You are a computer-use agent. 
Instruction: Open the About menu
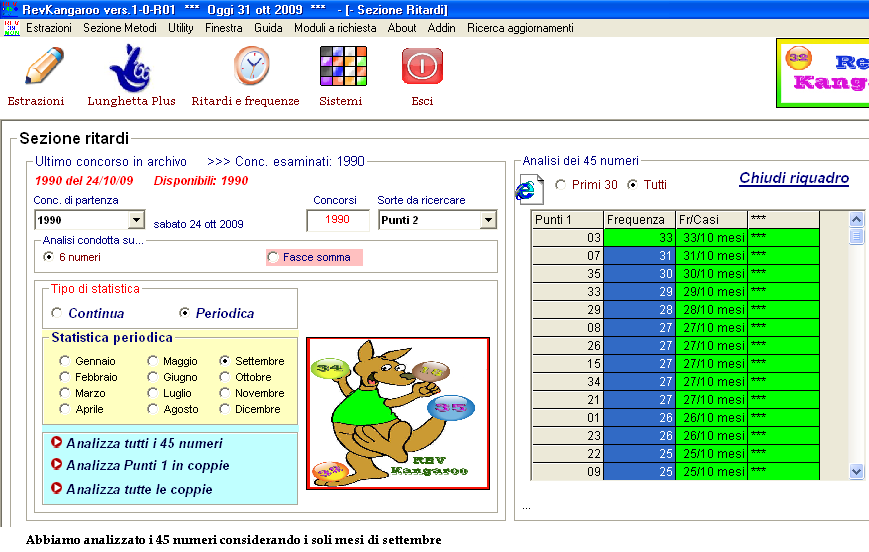point(402,28)
